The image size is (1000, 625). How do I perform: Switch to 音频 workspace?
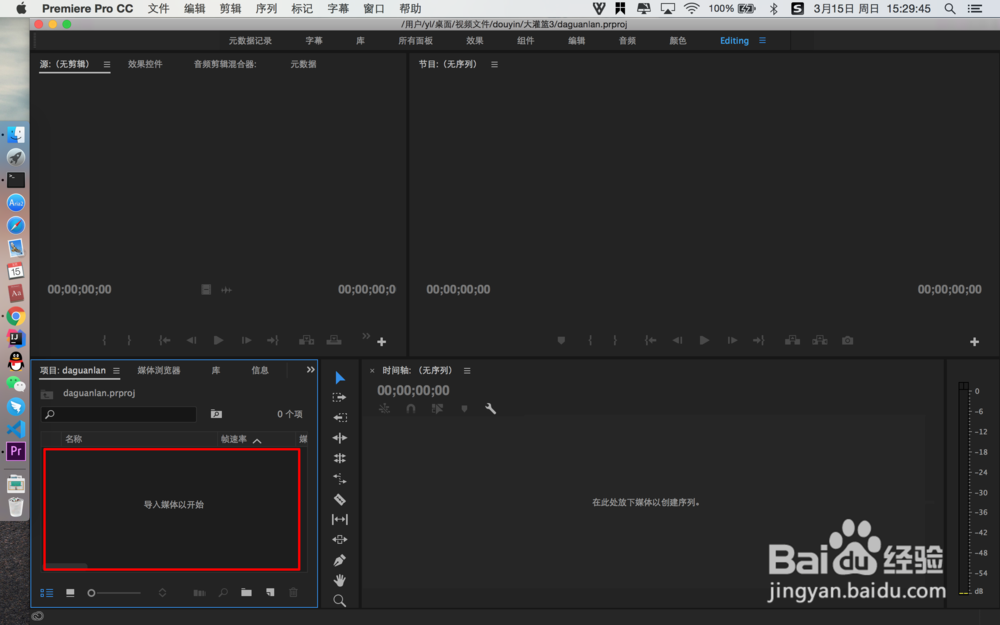(x=628, y=40)
